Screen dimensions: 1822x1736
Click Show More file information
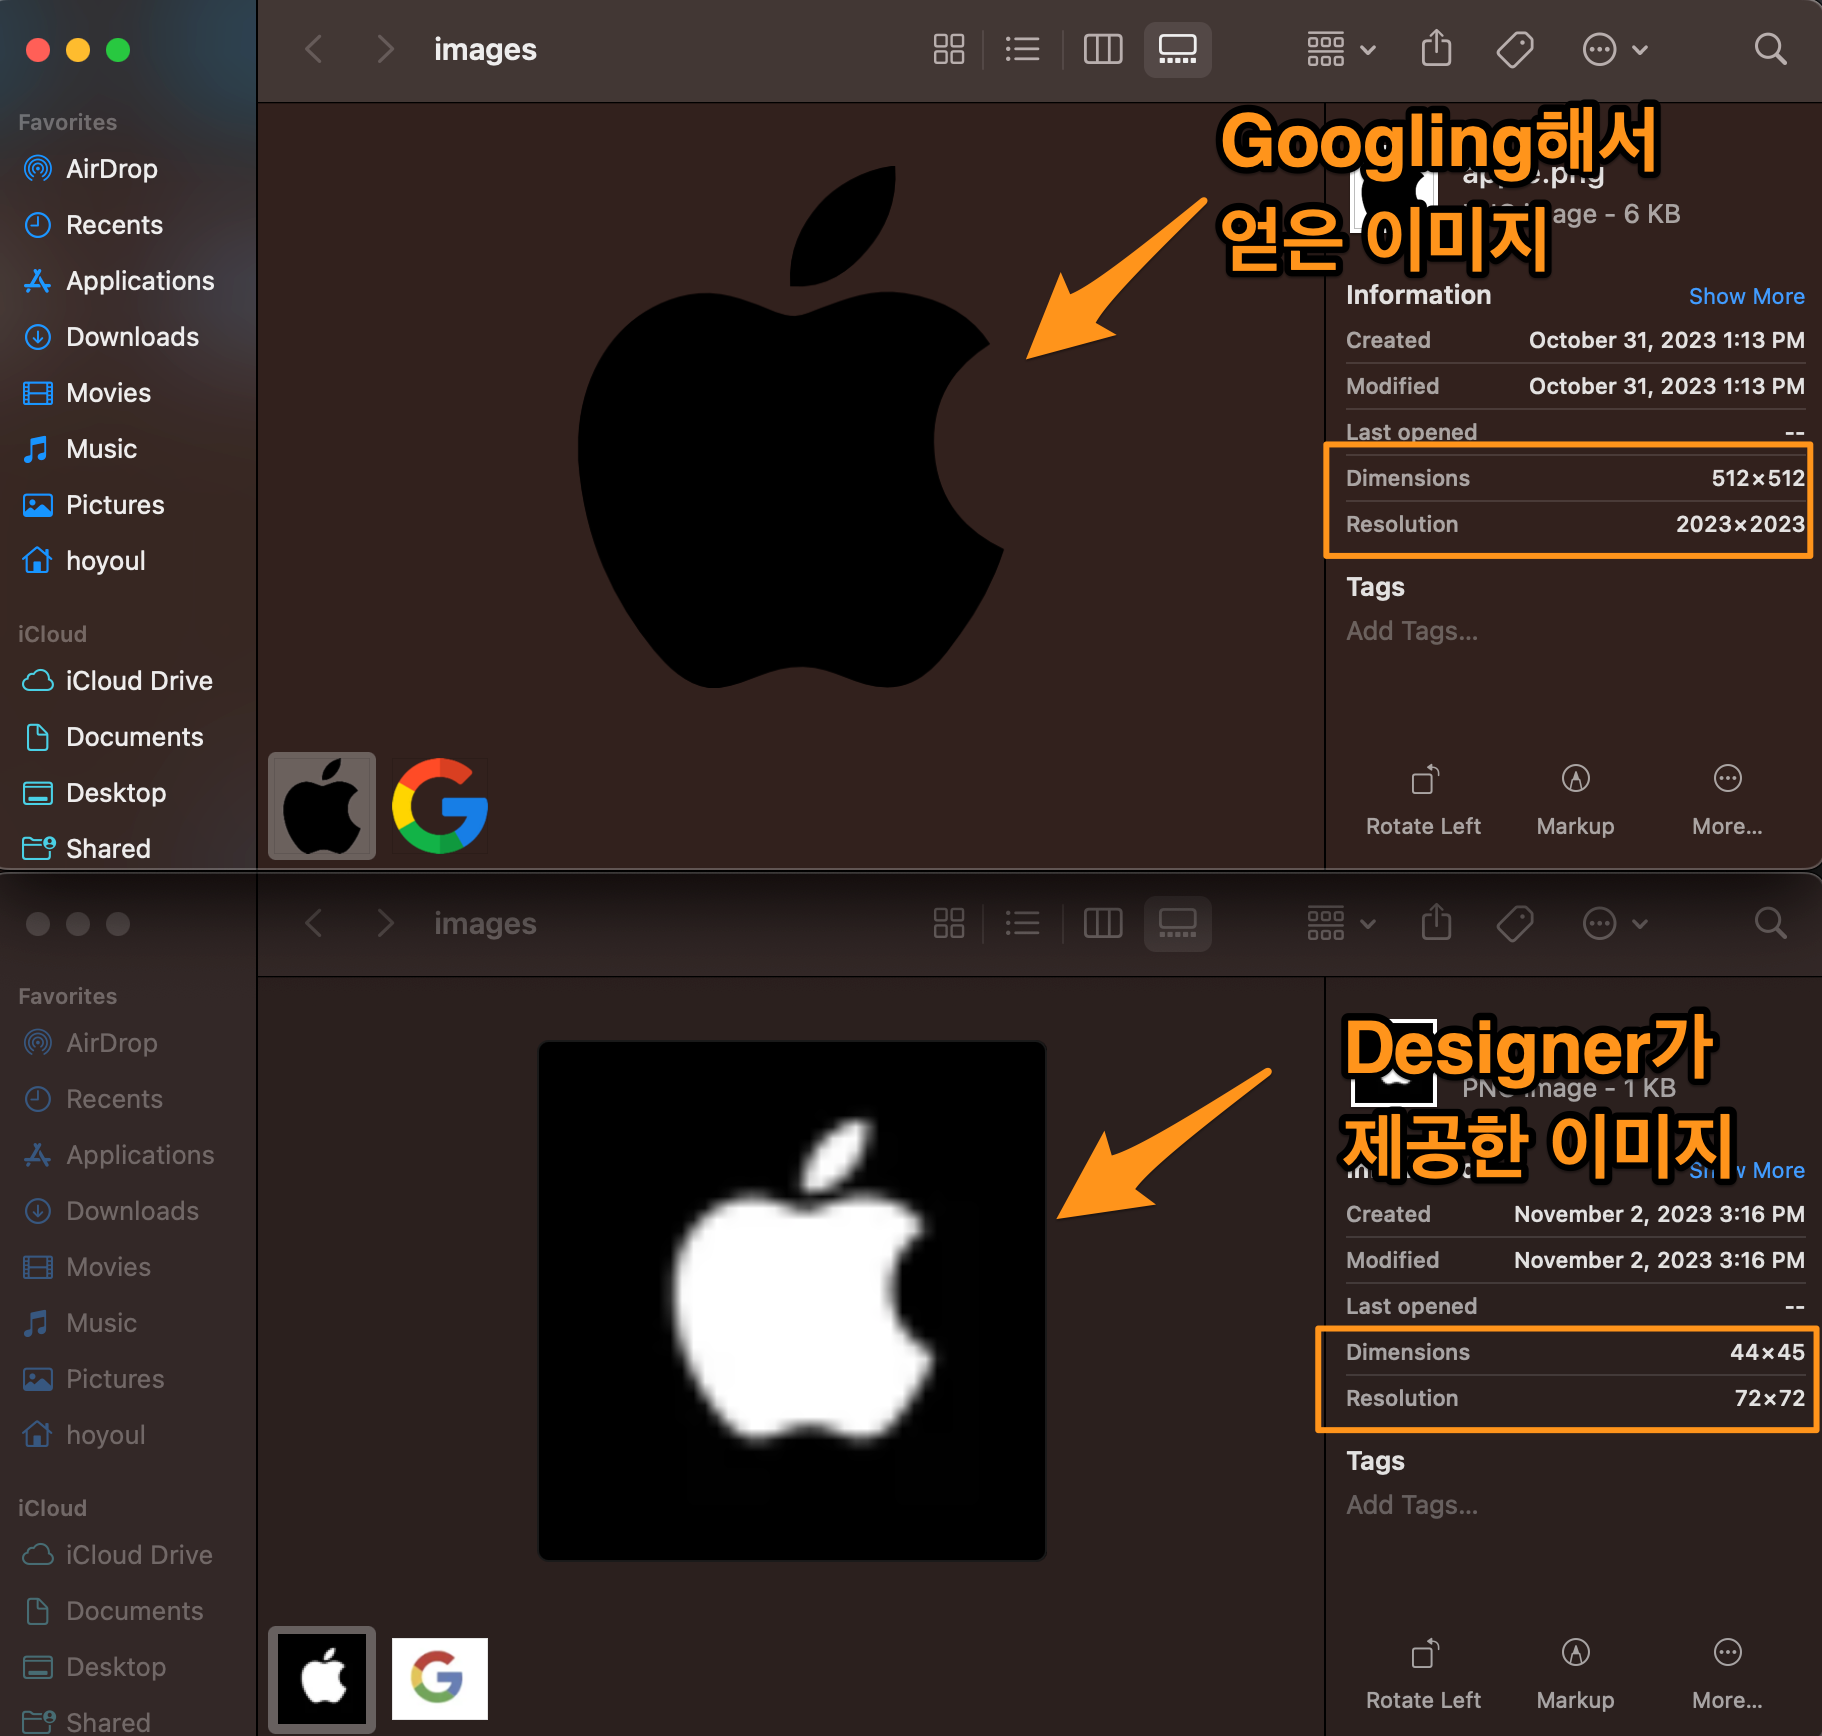(x=1746, y=296)
